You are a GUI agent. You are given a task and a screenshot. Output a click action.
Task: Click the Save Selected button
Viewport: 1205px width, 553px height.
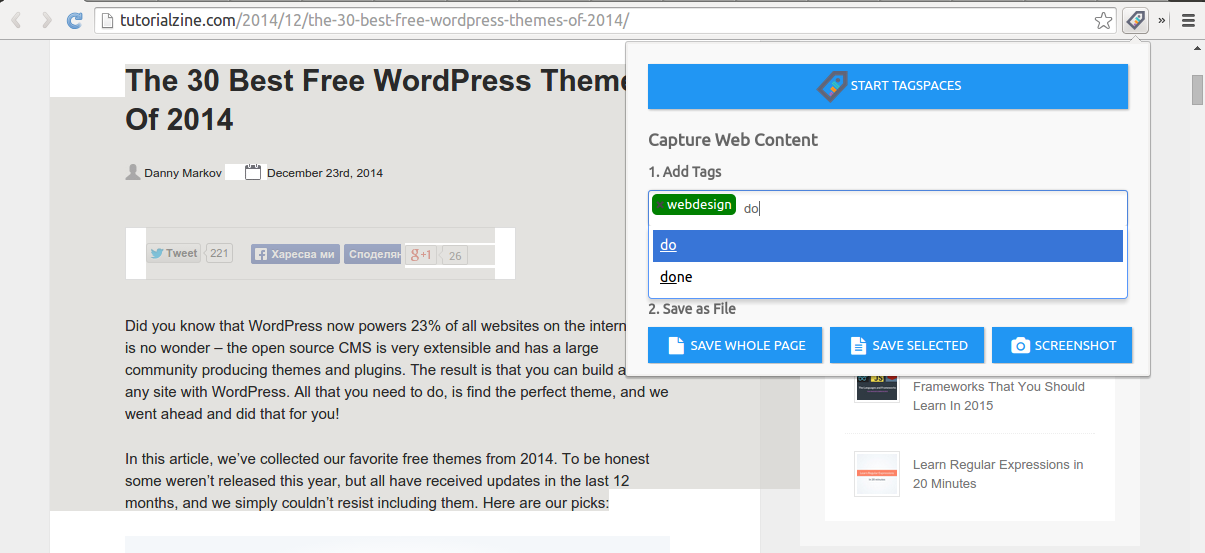coord(907,345)
